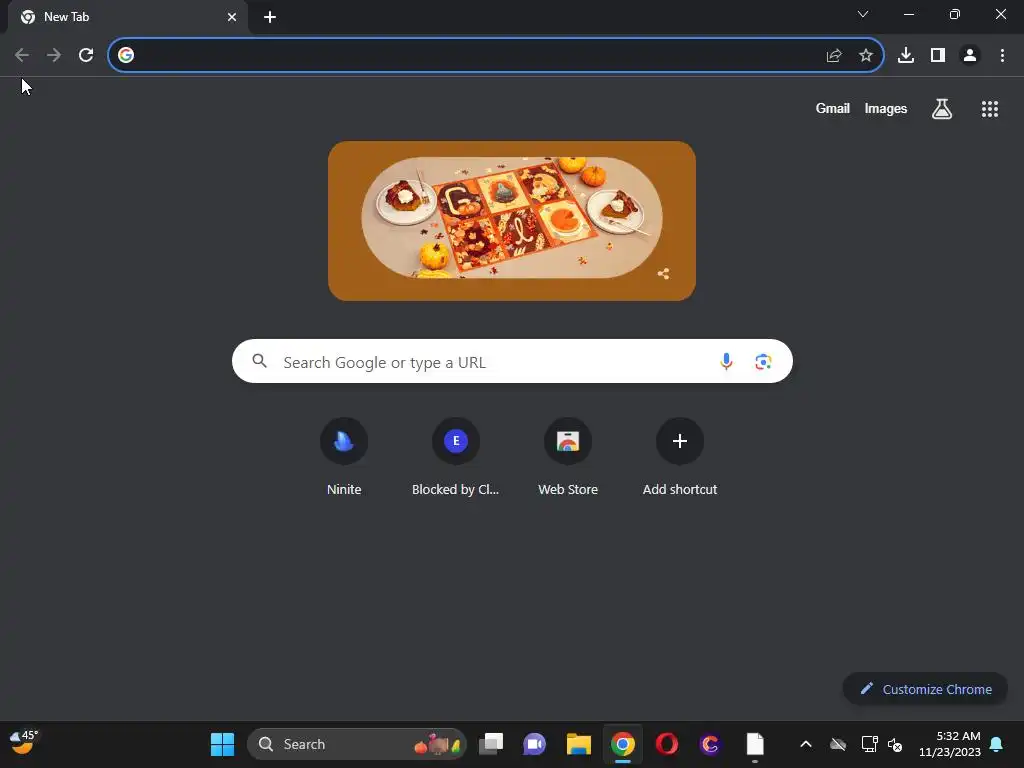This screenshot has height=768, width=1024.
Task: Open the Blocked by Cl... shortcut
Action: click(456, 457)
